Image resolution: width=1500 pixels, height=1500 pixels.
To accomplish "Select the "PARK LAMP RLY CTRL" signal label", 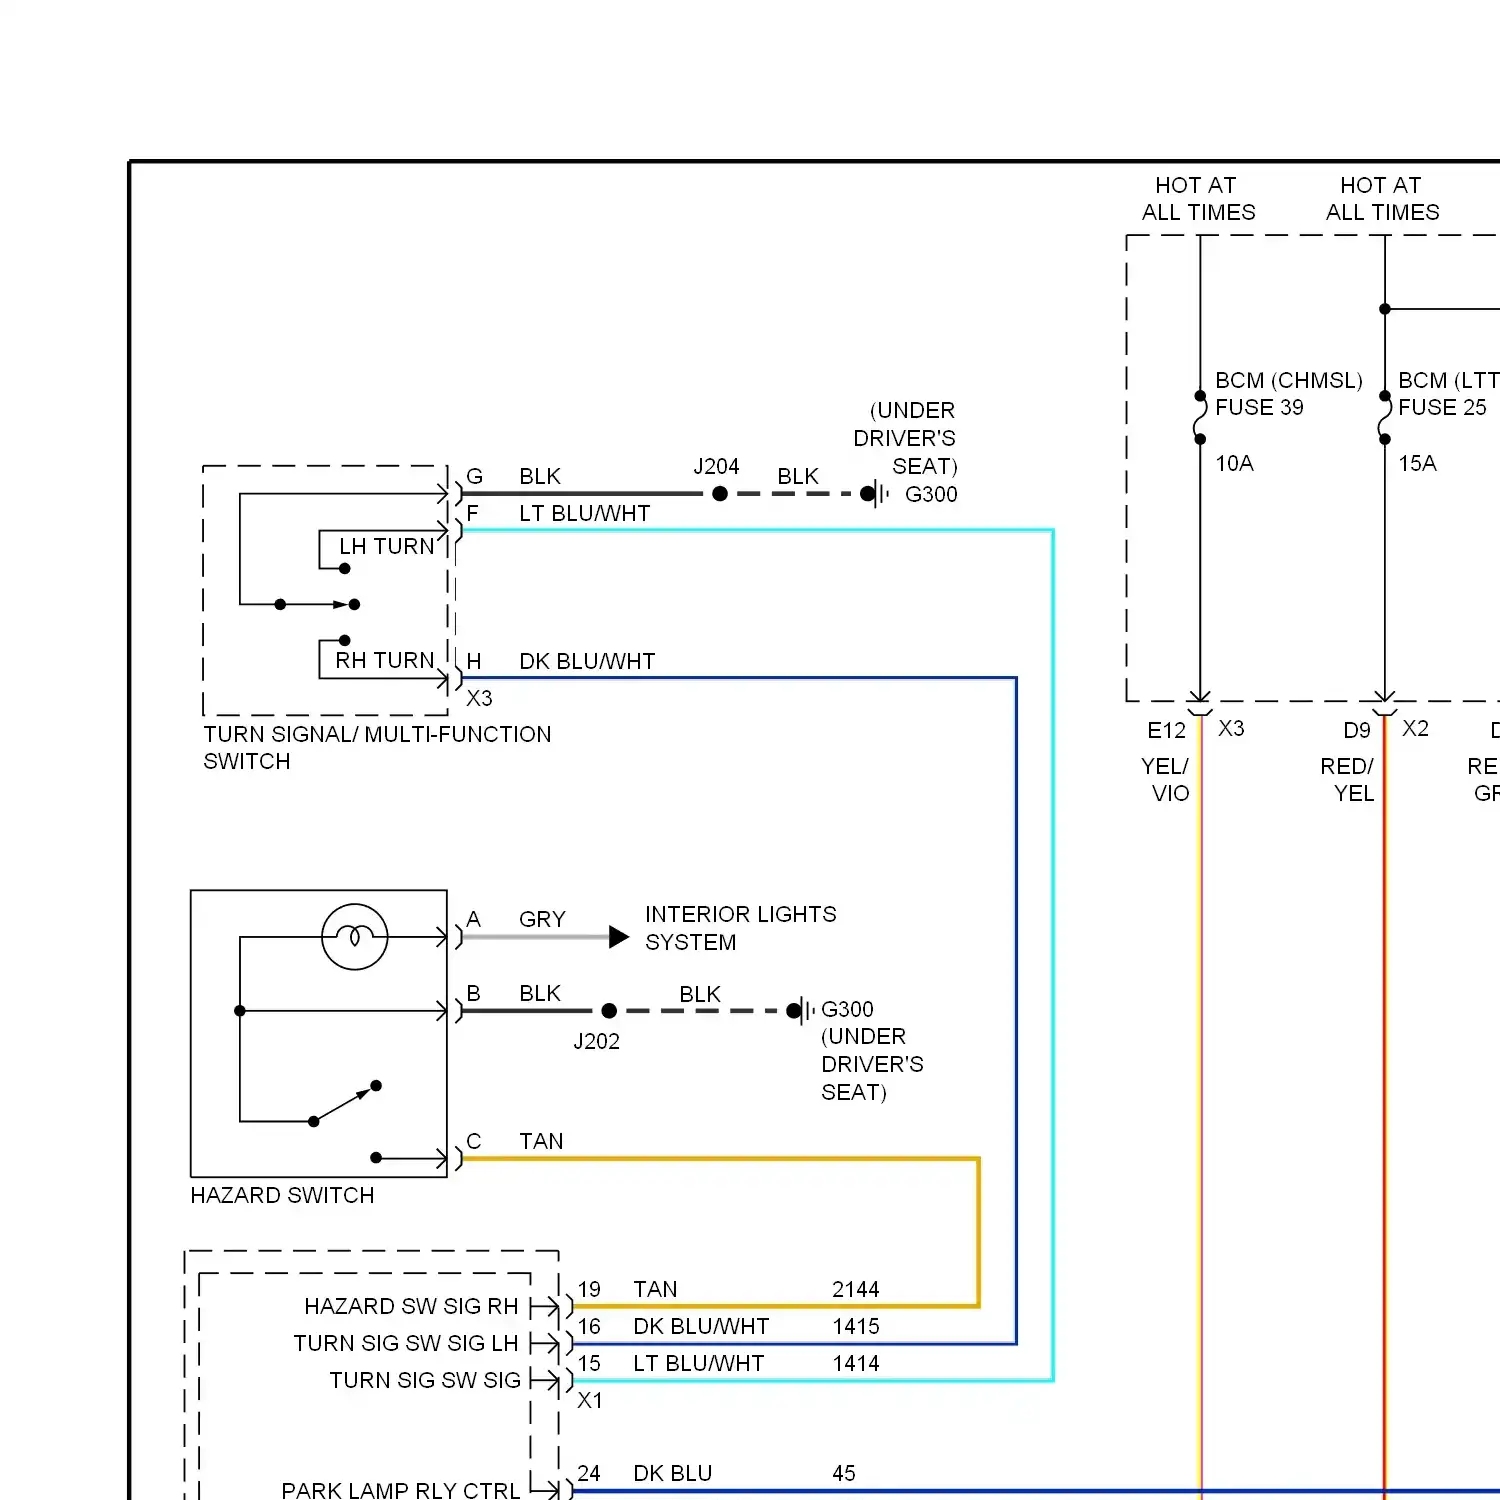I will click(401, 1490).
